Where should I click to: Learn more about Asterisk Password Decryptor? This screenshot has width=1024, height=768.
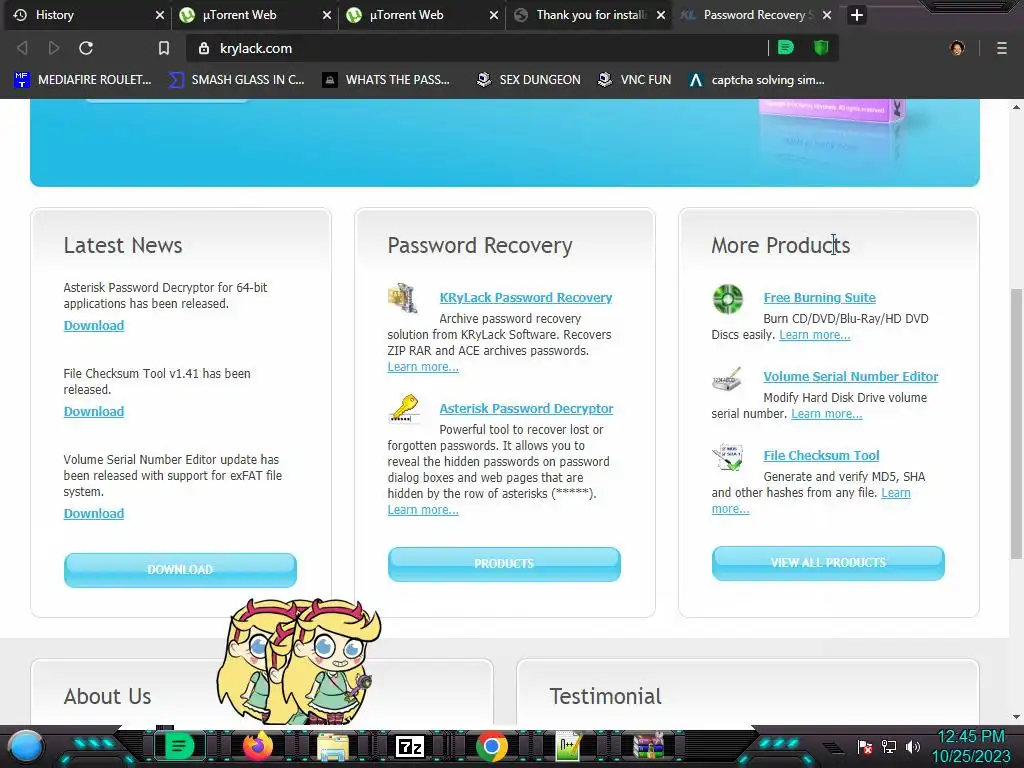click(423, 509)
